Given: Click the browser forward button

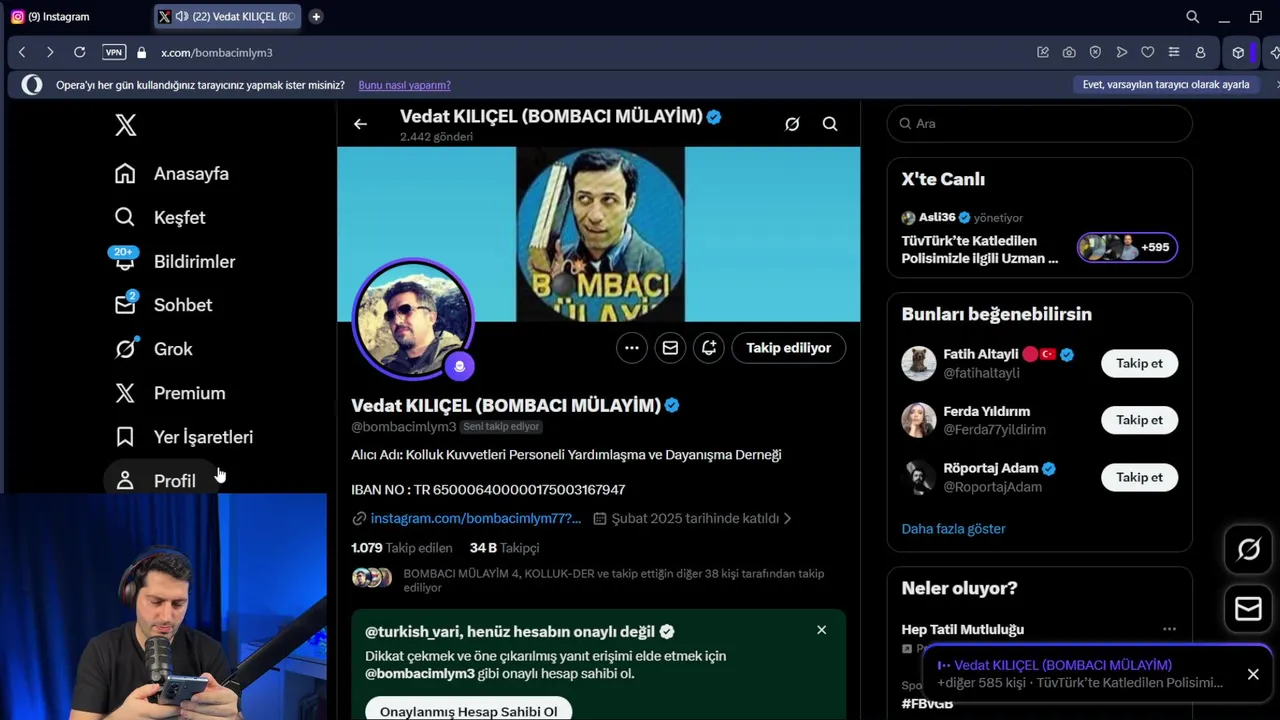Looking at the screenshot, I should tap(50, 52).
